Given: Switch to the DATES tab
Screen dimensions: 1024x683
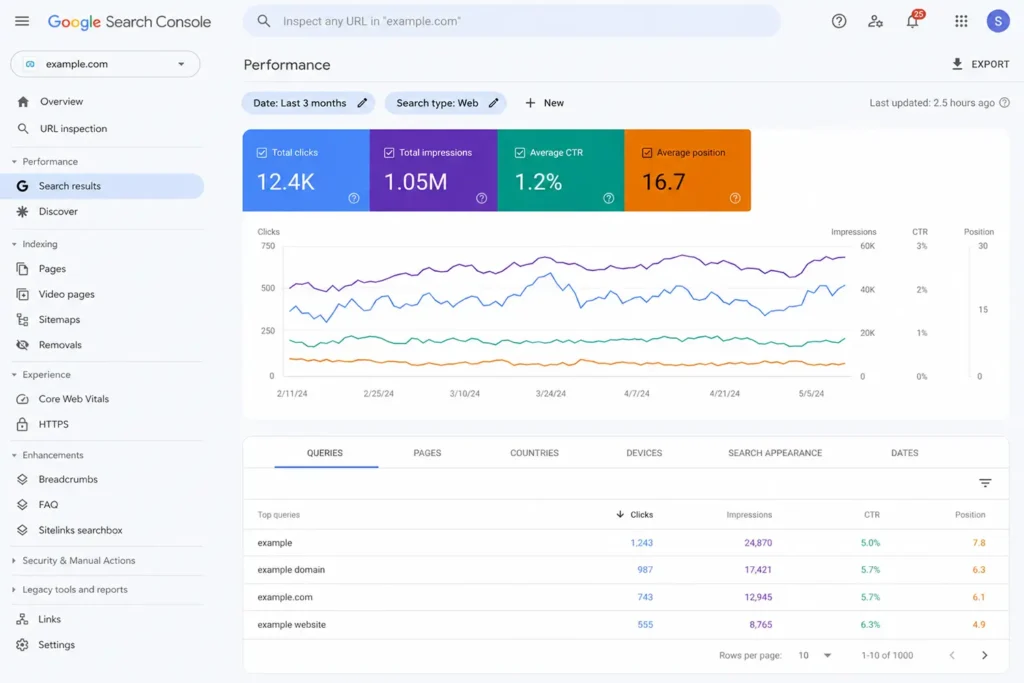Looking at the screenshot, I should [904, 453].
